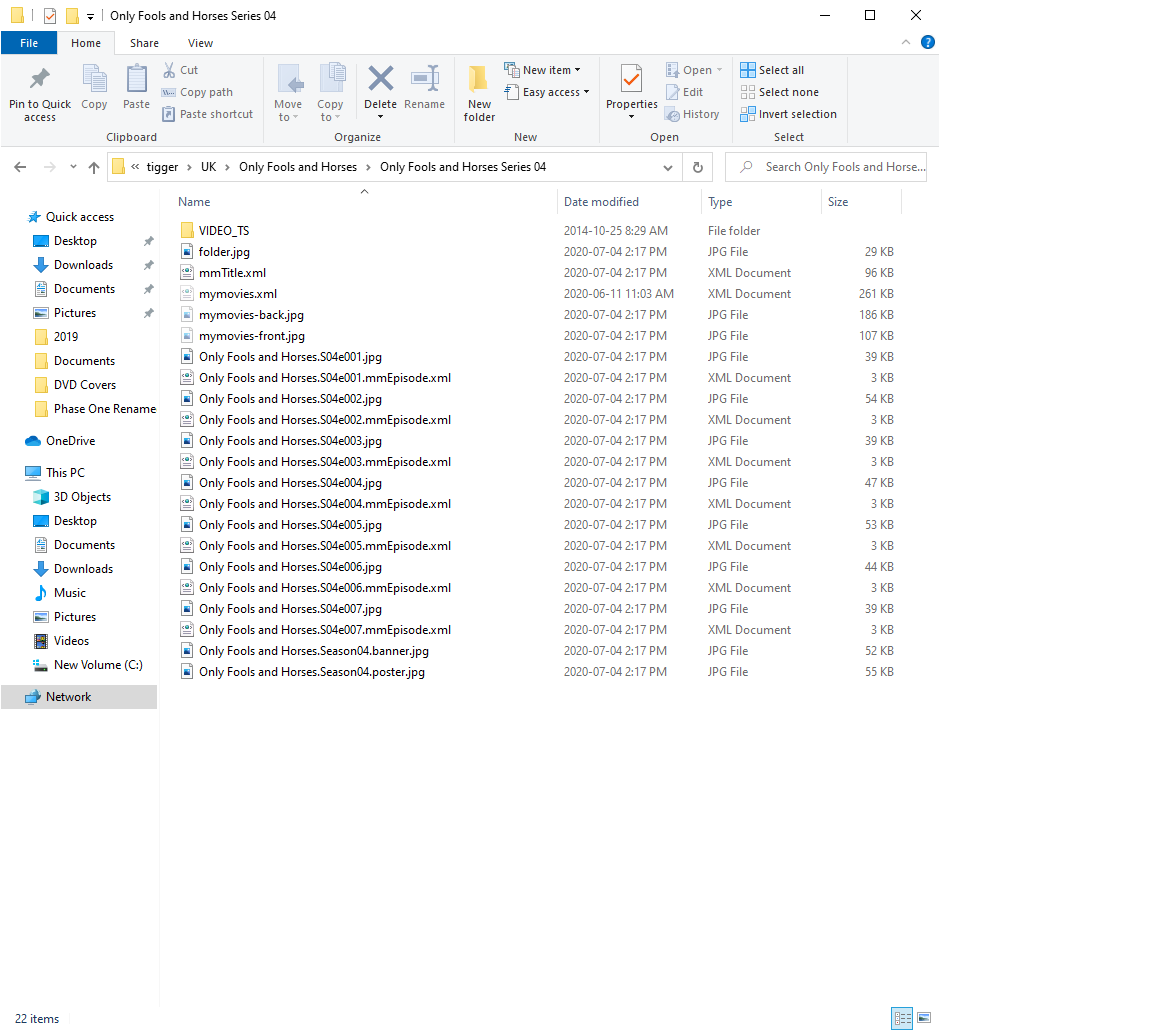Sort by the Size column header
This screenshot has height=1031, width=1152.
tap(861, 201)
